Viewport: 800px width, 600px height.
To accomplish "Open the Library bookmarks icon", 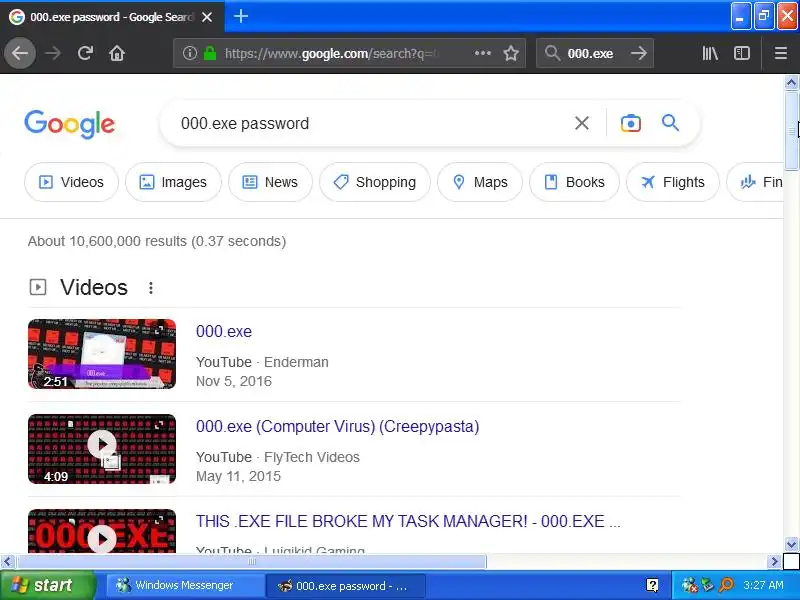I will tap(710, 53).
